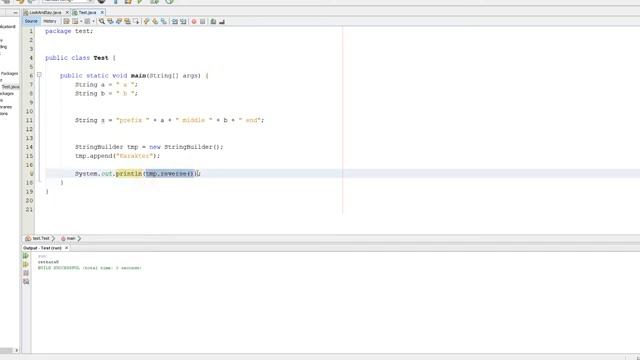Go to Previous Bookmark icon
The width and height of the screenshot is (640, 360).
point(147,21)
